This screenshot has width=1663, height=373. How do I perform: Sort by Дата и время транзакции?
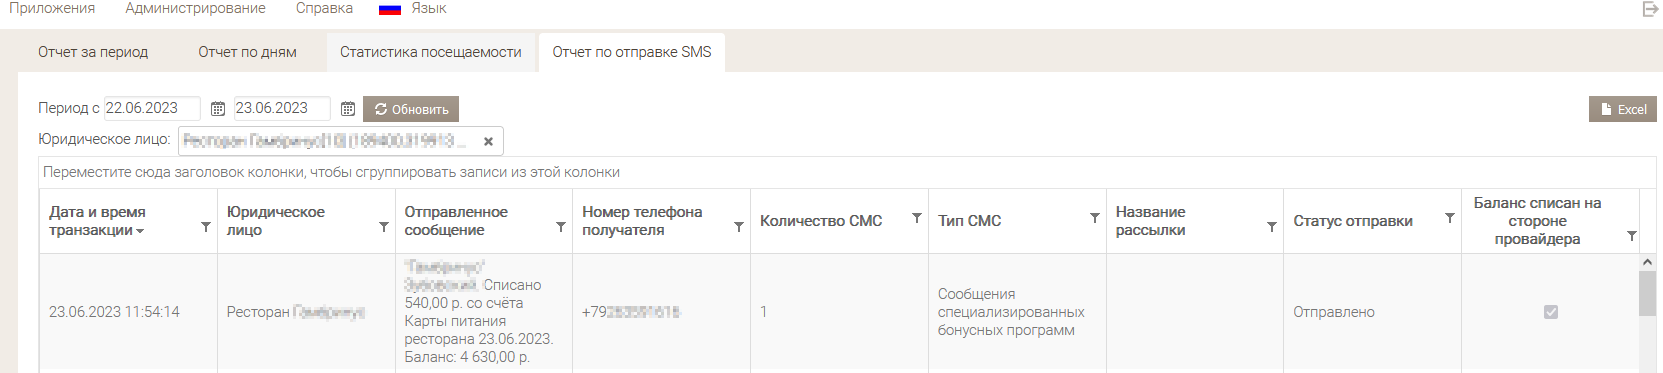97,221
